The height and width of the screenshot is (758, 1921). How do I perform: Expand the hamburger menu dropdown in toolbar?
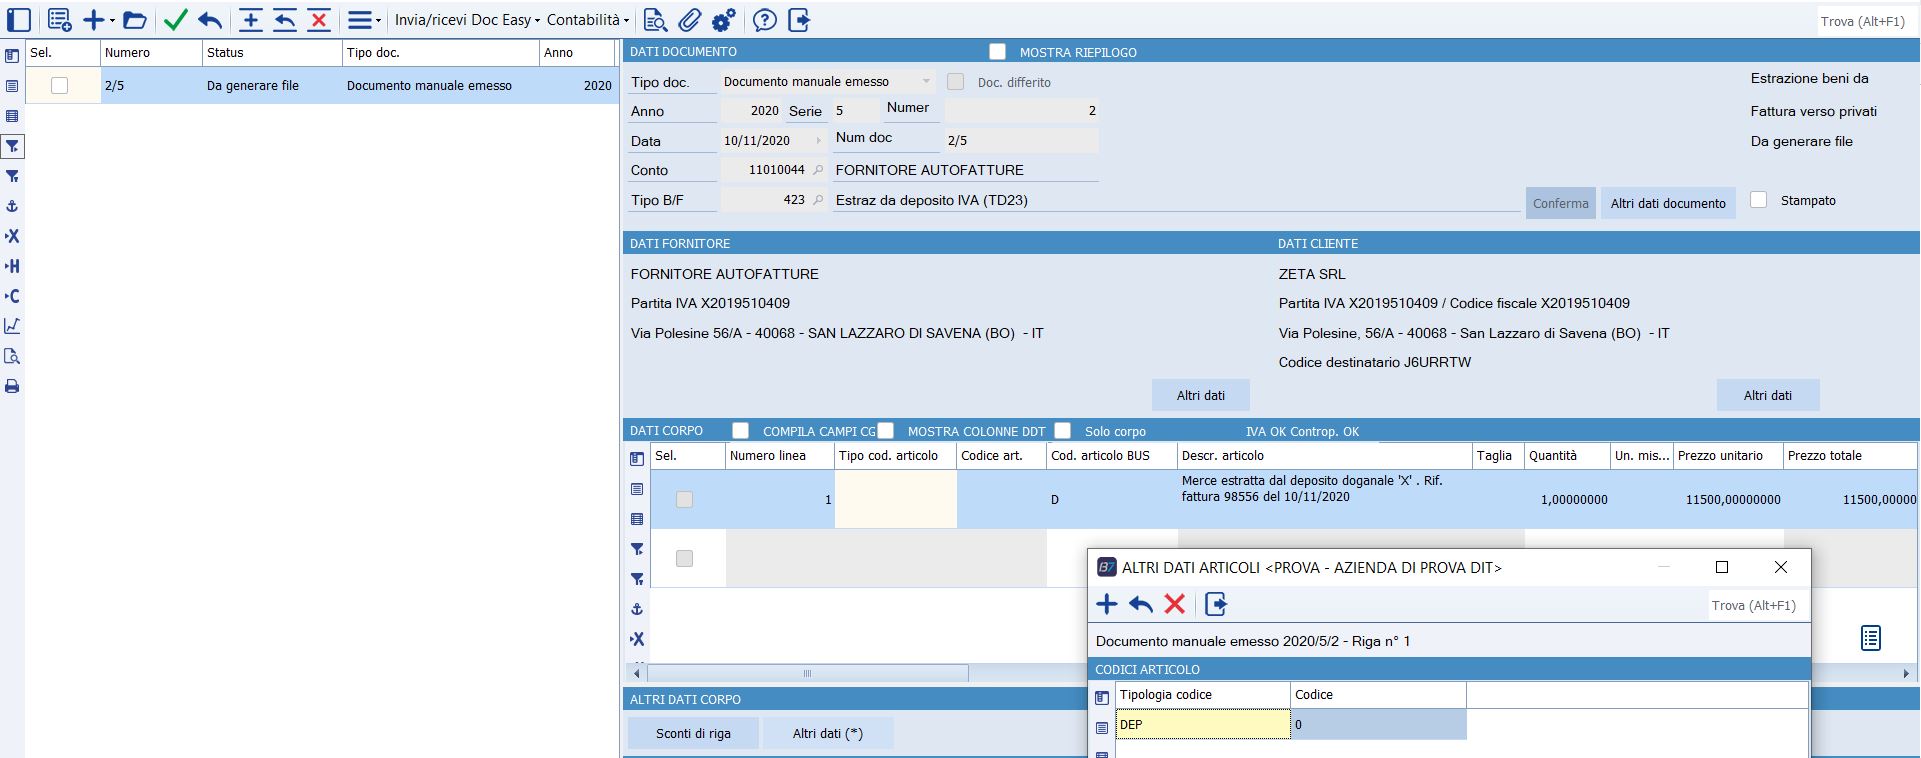click(364, 20)
